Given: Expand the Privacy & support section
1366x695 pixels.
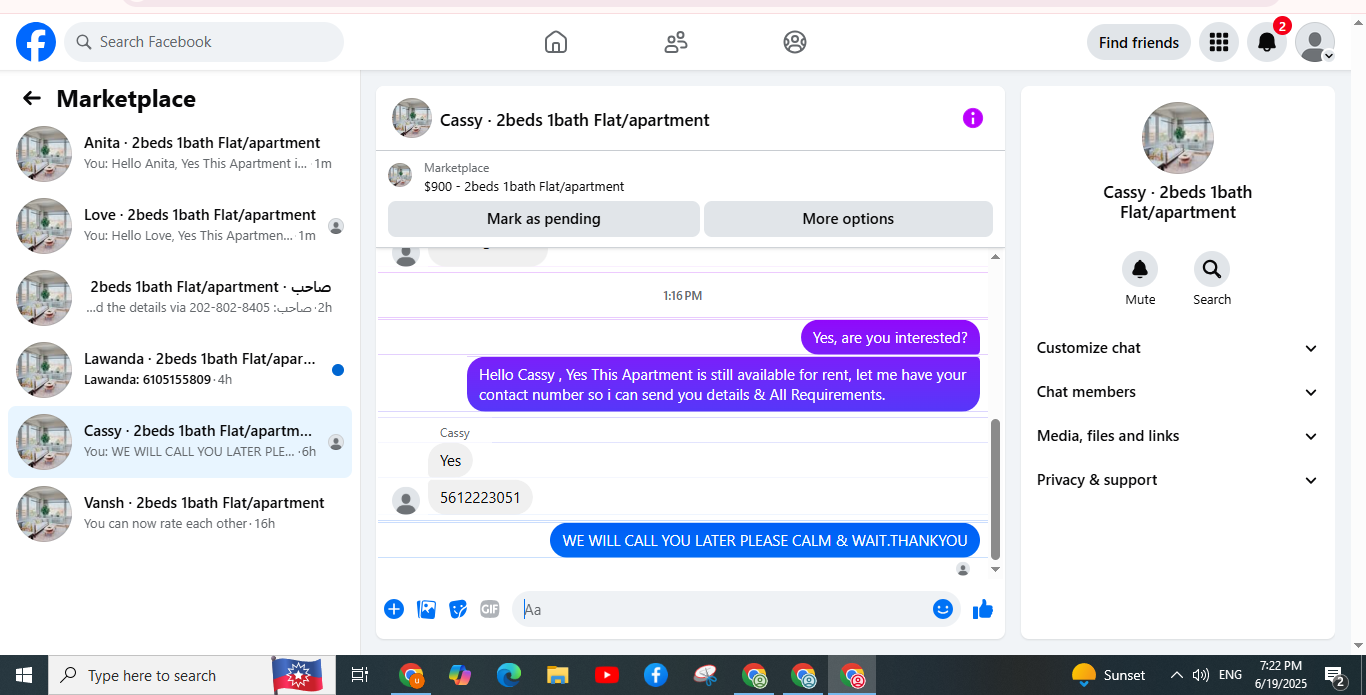Looking at the screenshot, I should click(1178, 480).
